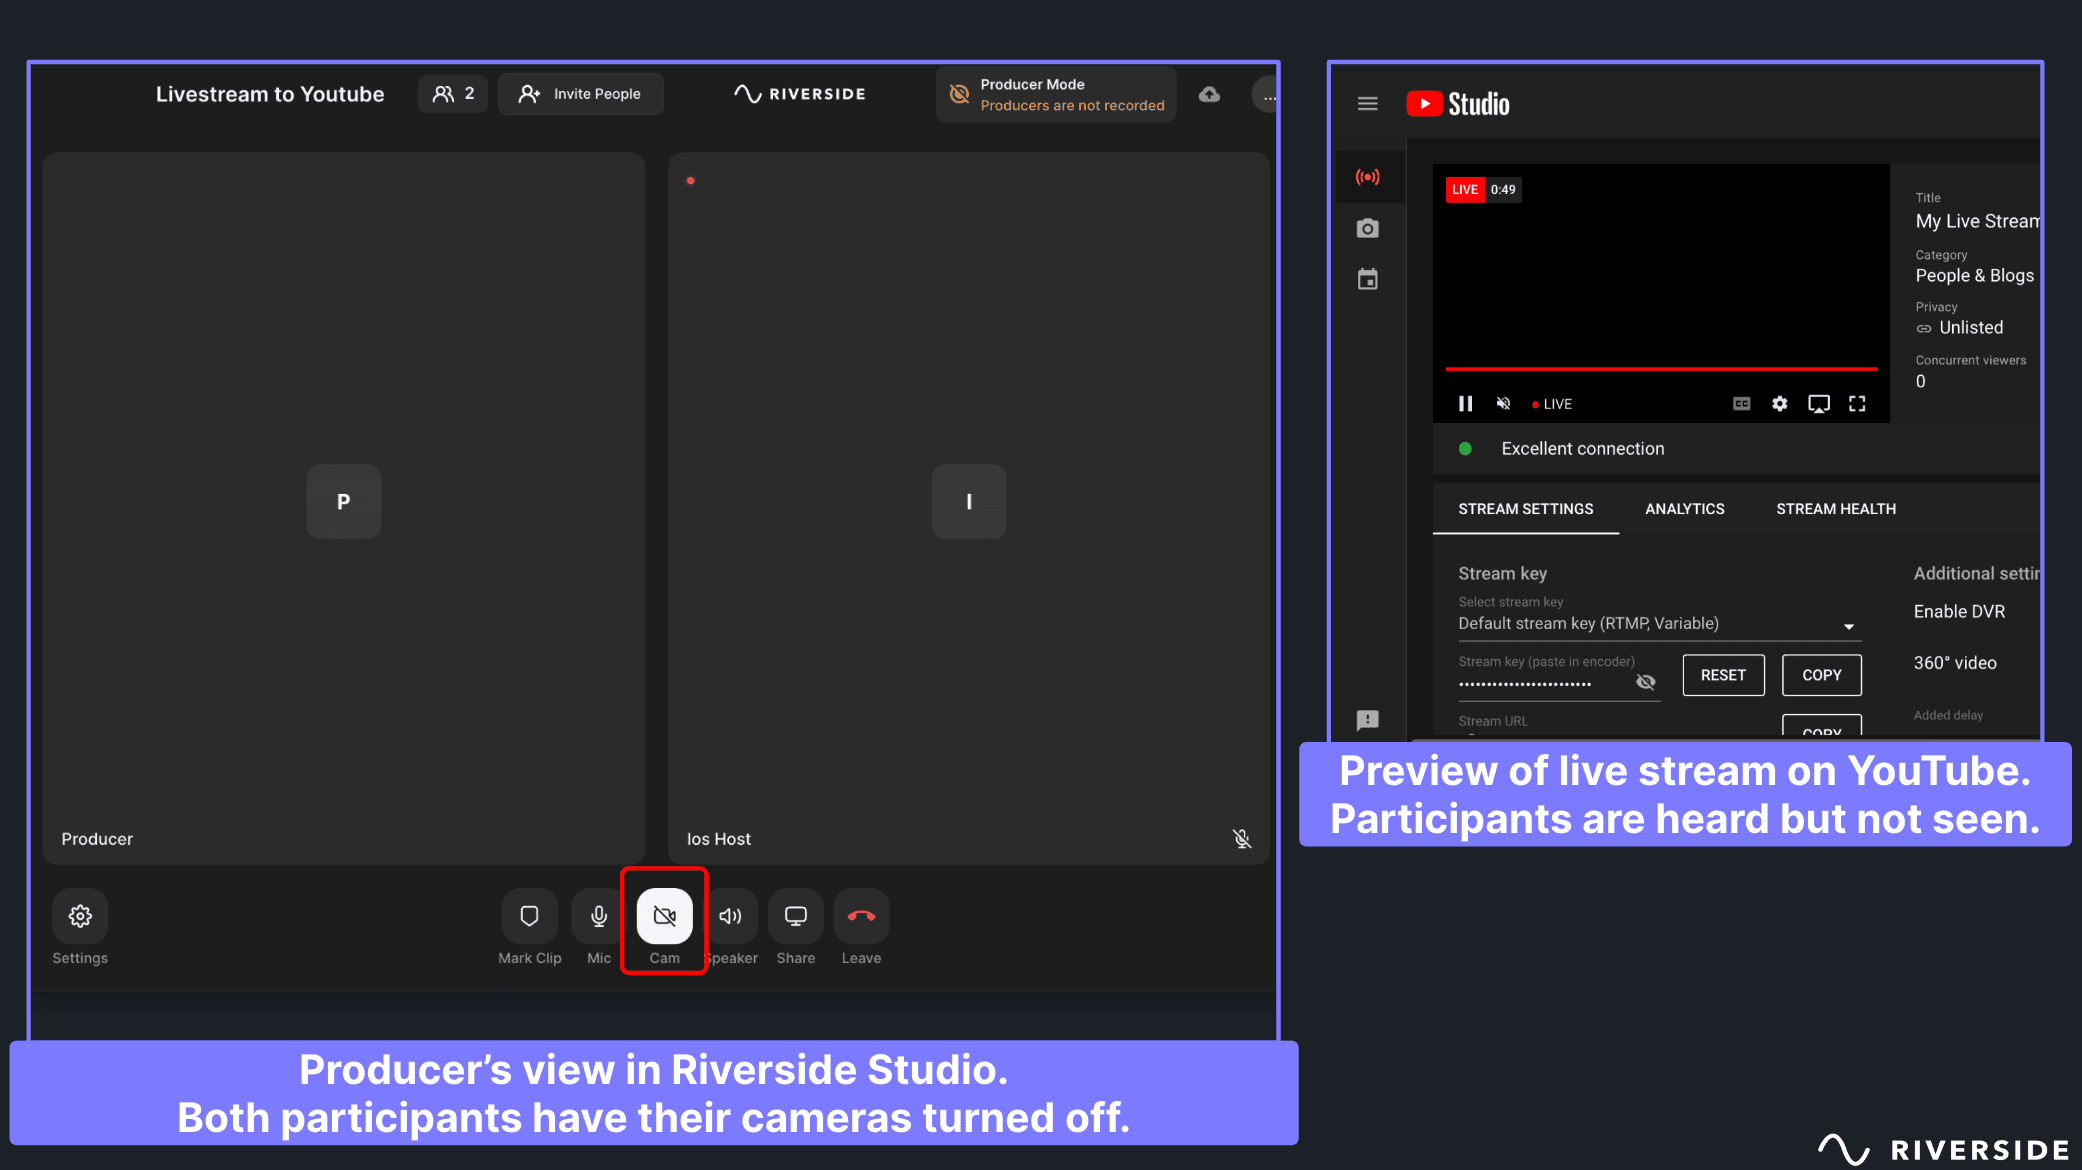Click the send feedback icon in sidebar
Image resolution: width=2082 pixels, height=1170 pixels.
1368,720
